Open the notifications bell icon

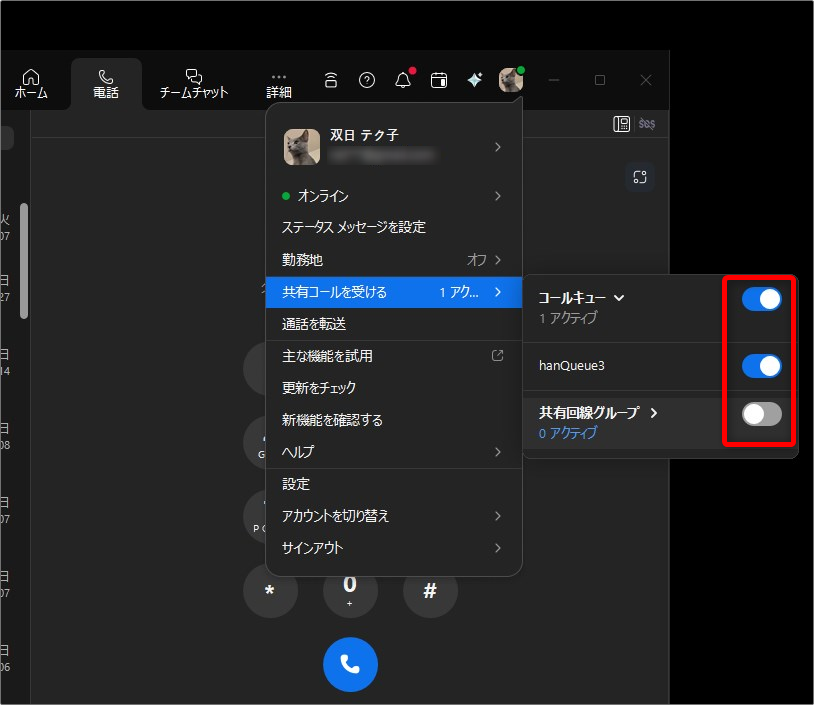(402, 80)
